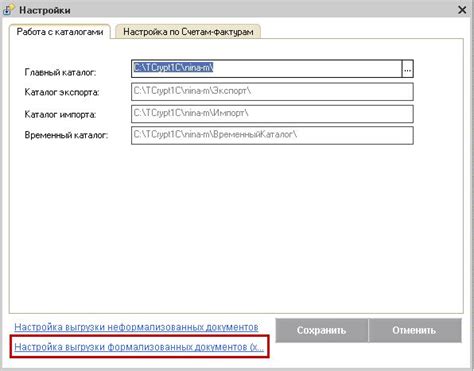
Task: Open Настройка выгрузки неформализованных документов link
Action: click(136, 327)
